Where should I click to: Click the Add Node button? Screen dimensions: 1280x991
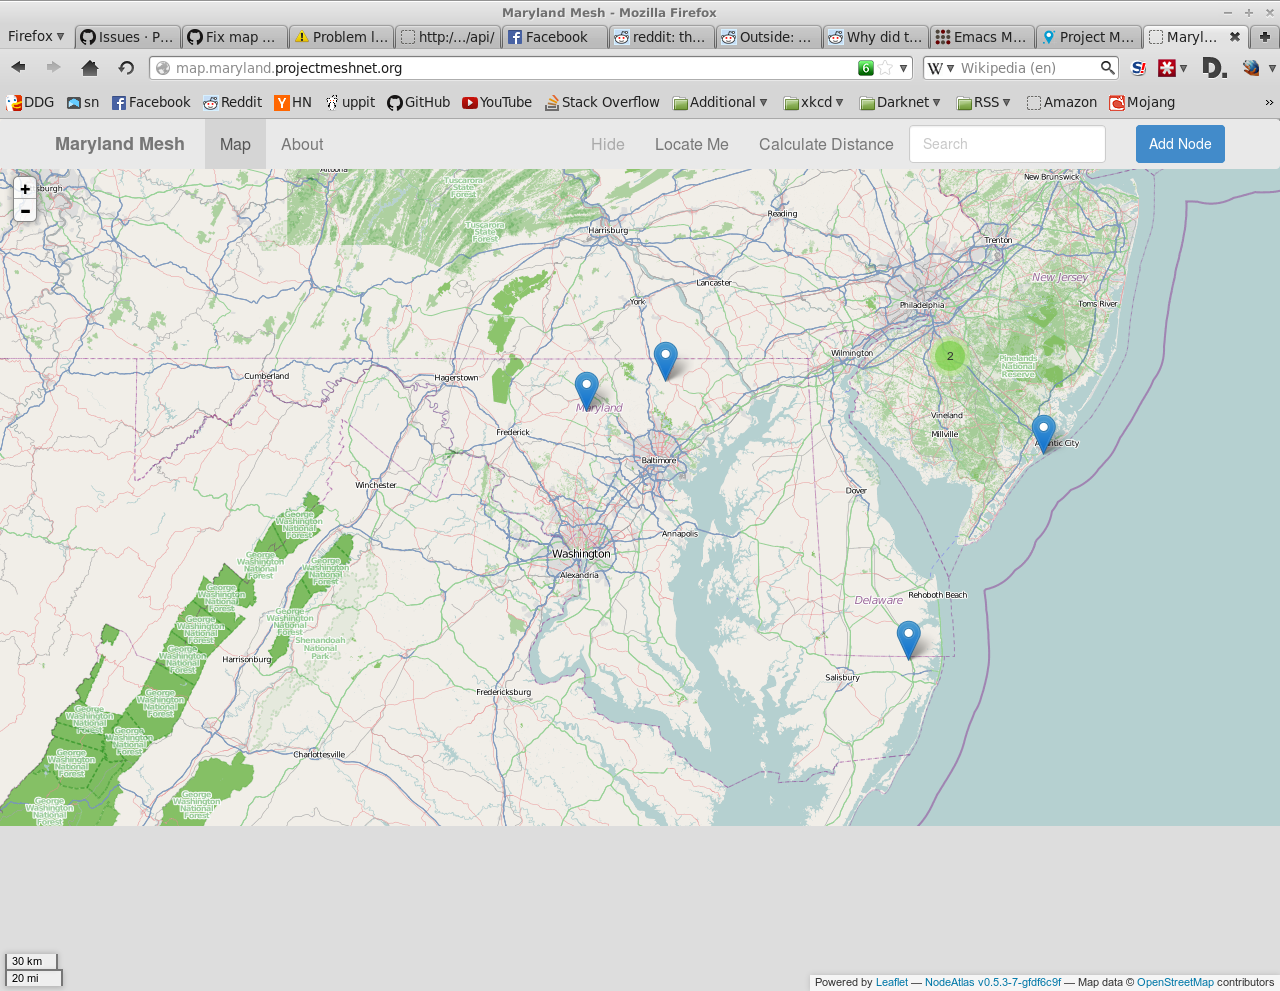pos(1180,144)
